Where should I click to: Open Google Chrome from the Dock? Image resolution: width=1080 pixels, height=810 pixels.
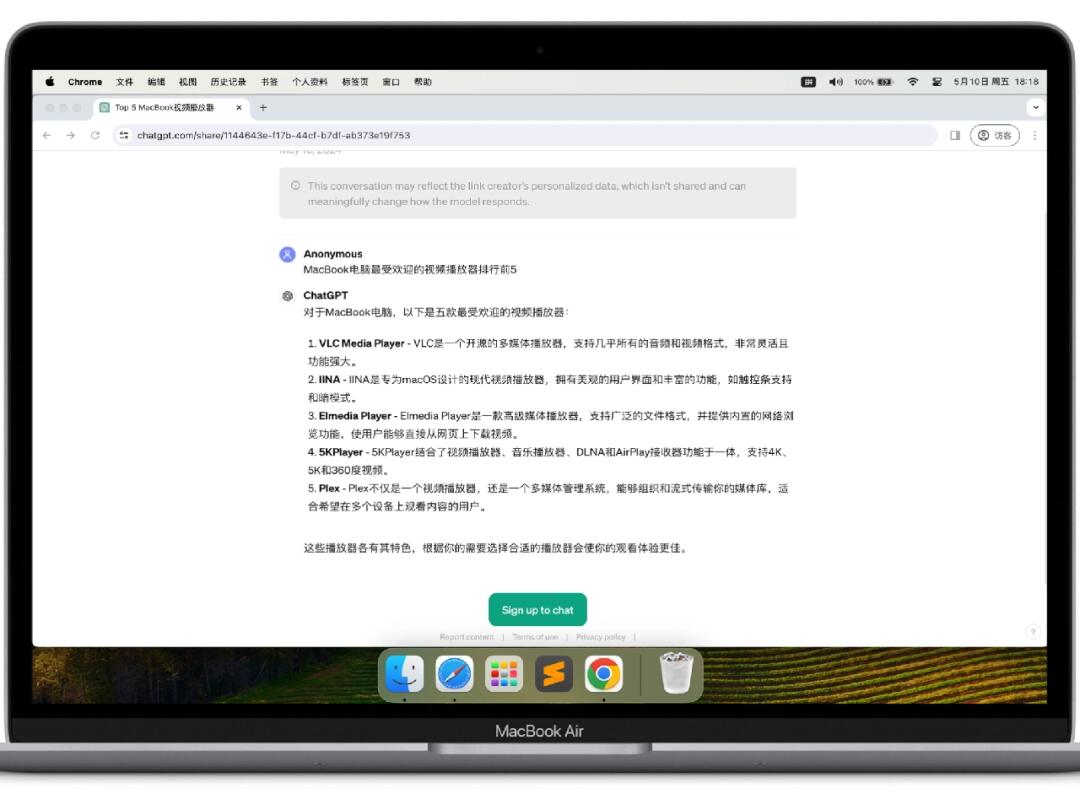[x=604, y=674]
